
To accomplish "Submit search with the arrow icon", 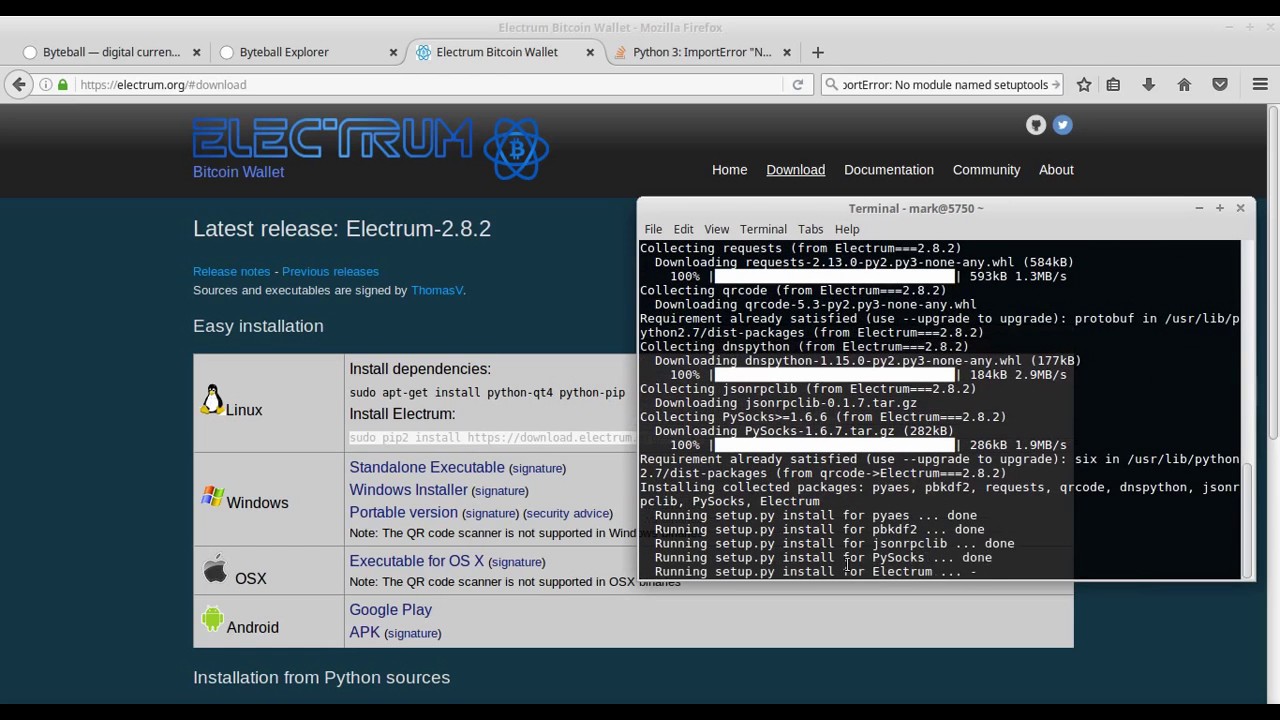I will pyautogui.click(x=1056, y=85).
